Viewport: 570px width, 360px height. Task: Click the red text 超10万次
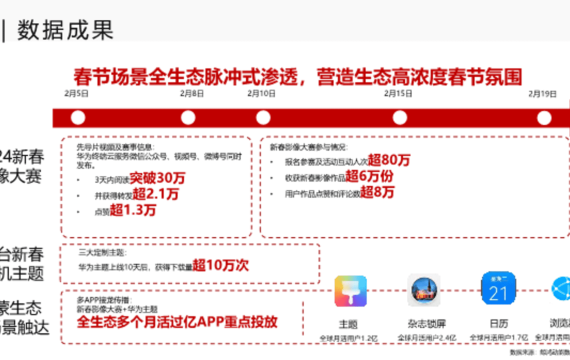(220, 265)
